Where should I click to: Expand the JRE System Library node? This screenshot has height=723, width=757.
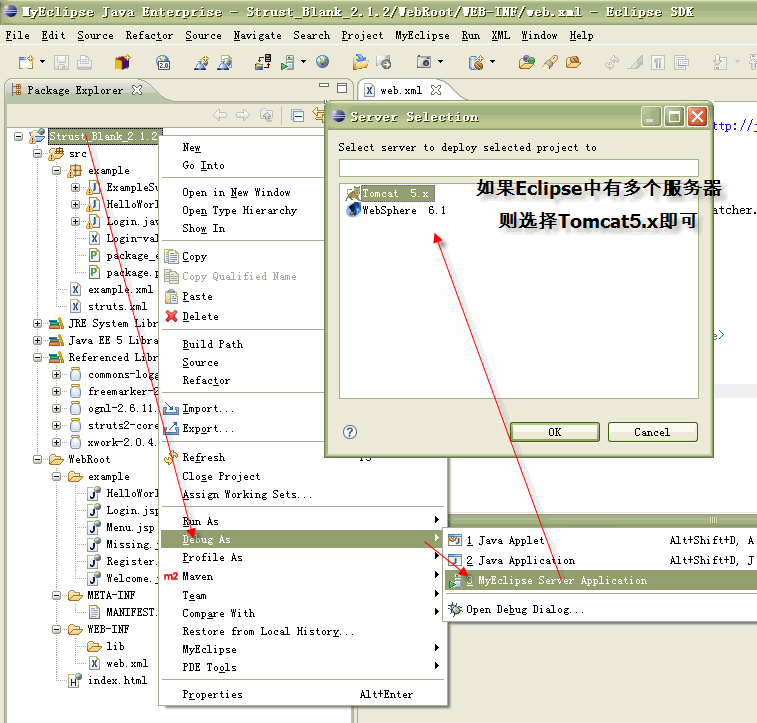tap(37, 323)
